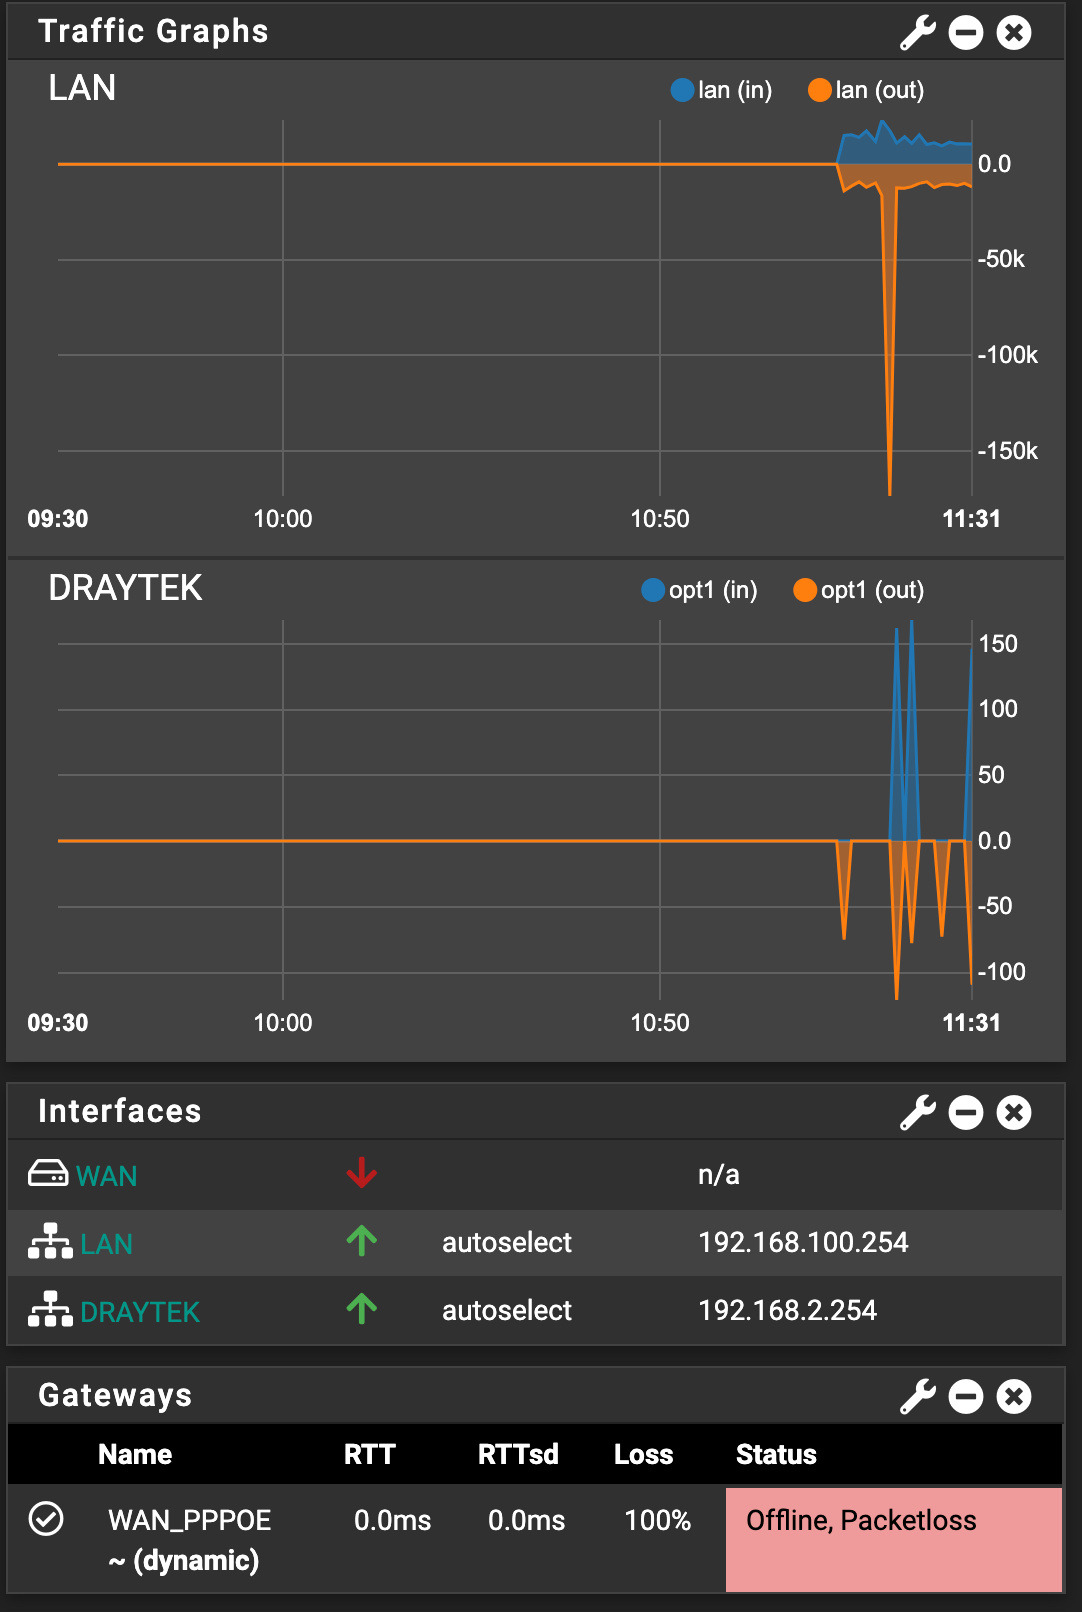The width and height of the screenshot is (1082, 1612).
Task: Click the WAN down red arrow
Action: pos(361,1173)
